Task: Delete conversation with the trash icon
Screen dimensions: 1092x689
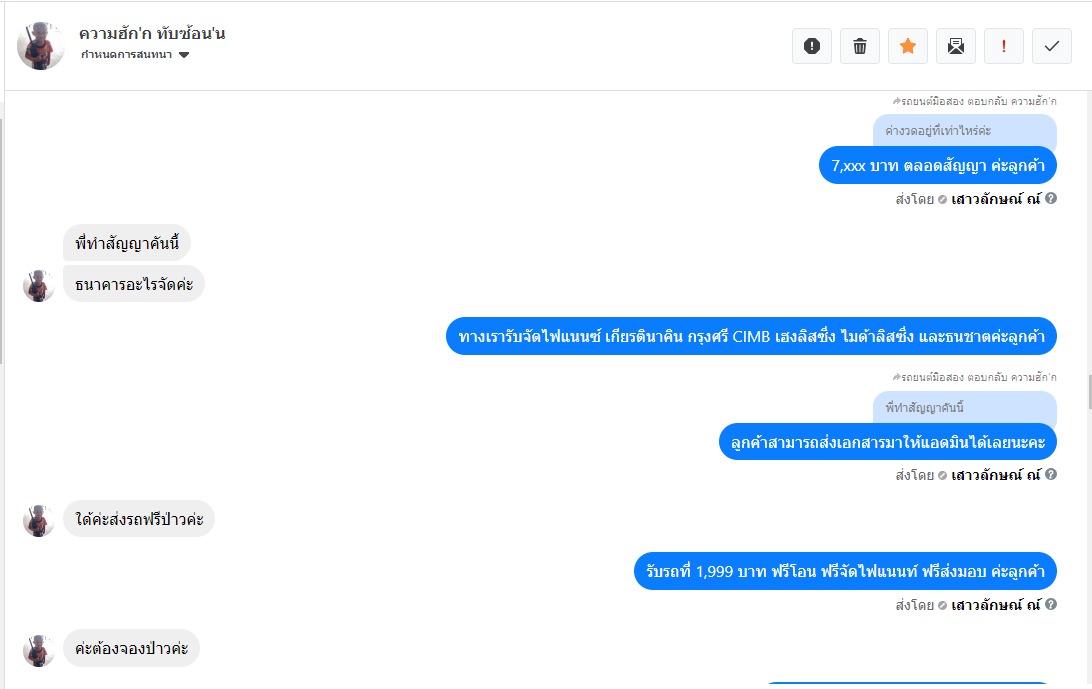Action: tap(859, 46)
